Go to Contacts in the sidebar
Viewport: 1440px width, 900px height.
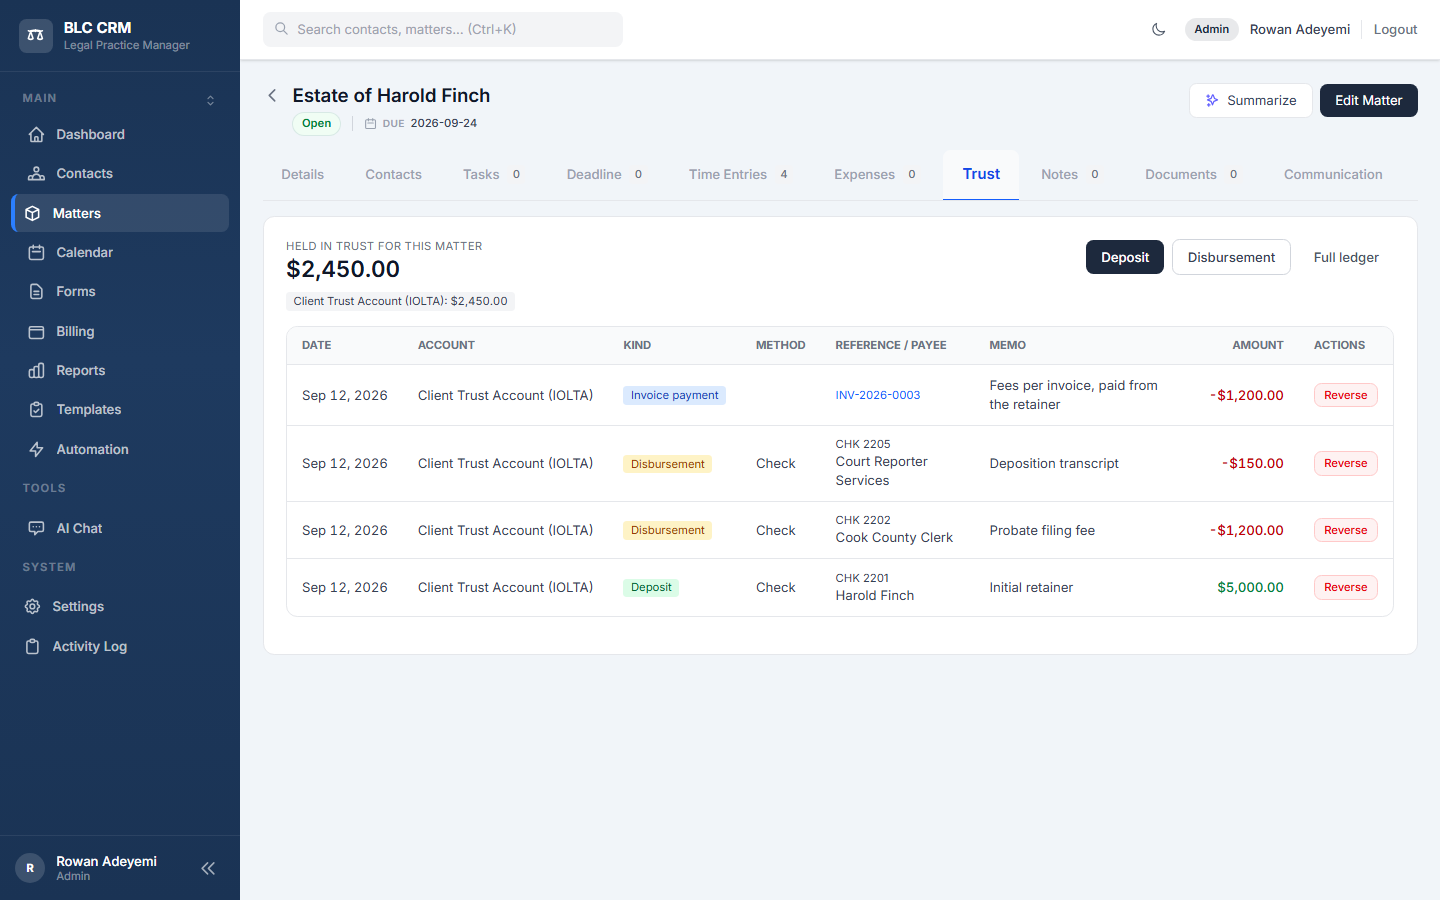point(120,173)
